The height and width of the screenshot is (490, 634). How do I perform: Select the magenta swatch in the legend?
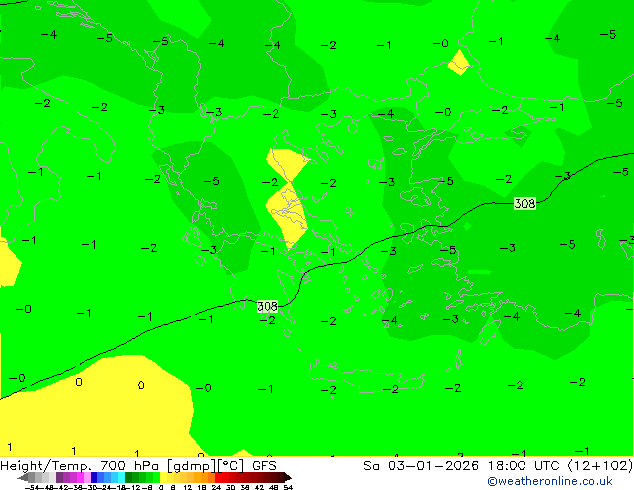coord(80,477)
